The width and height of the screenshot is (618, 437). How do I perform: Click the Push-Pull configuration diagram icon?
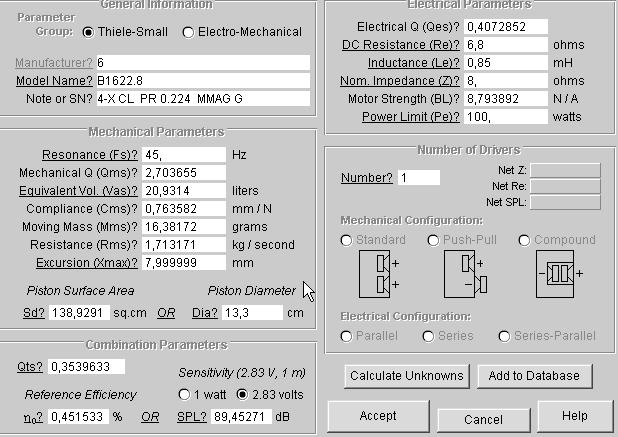pos(465,274)
